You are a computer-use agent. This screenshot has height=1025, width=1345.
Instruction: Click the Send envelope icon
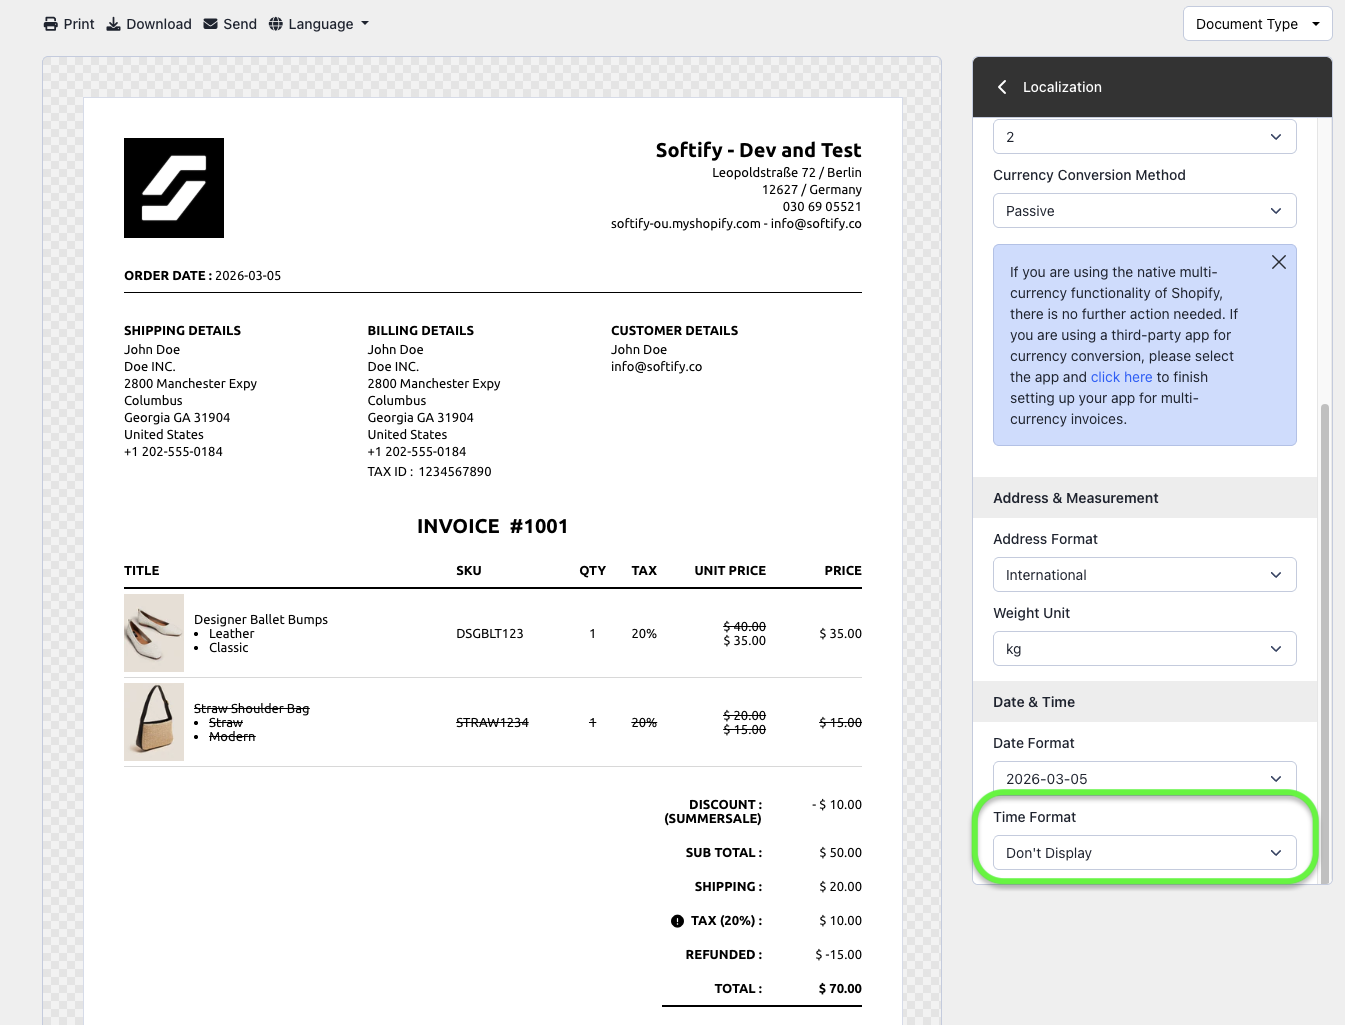click(x=210, y=24)
